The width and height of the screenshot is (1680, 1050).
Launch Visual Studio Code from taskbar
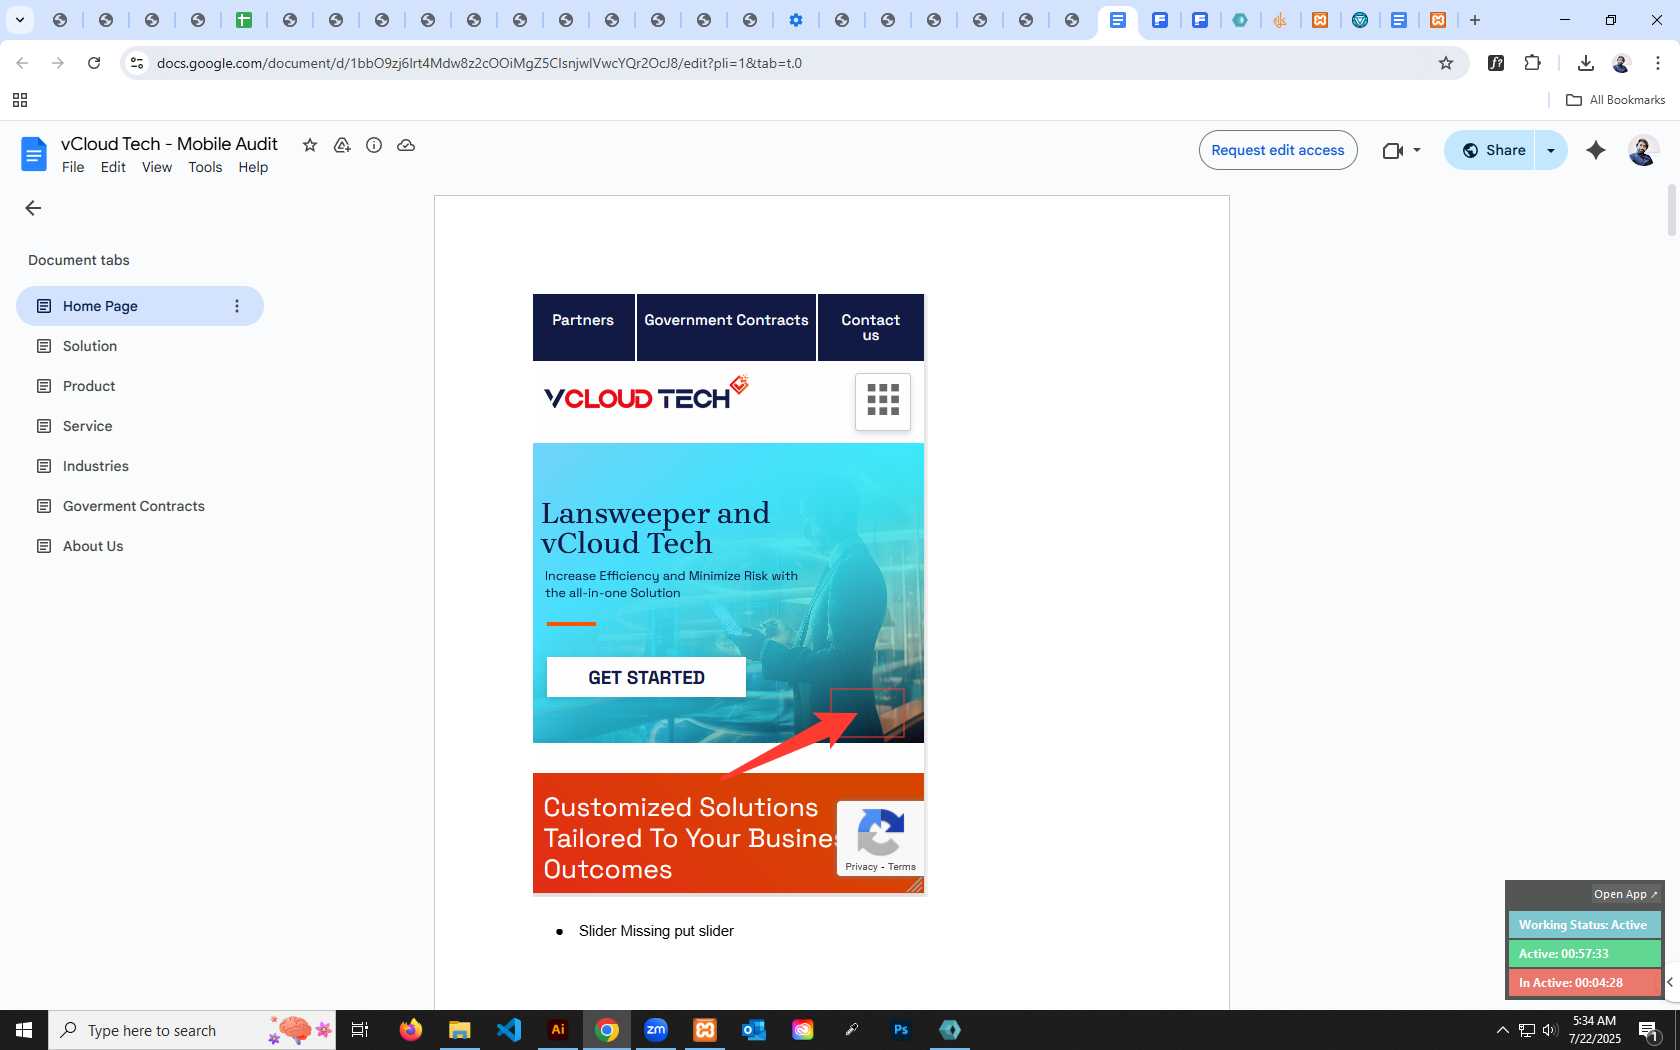point(509,1030)
